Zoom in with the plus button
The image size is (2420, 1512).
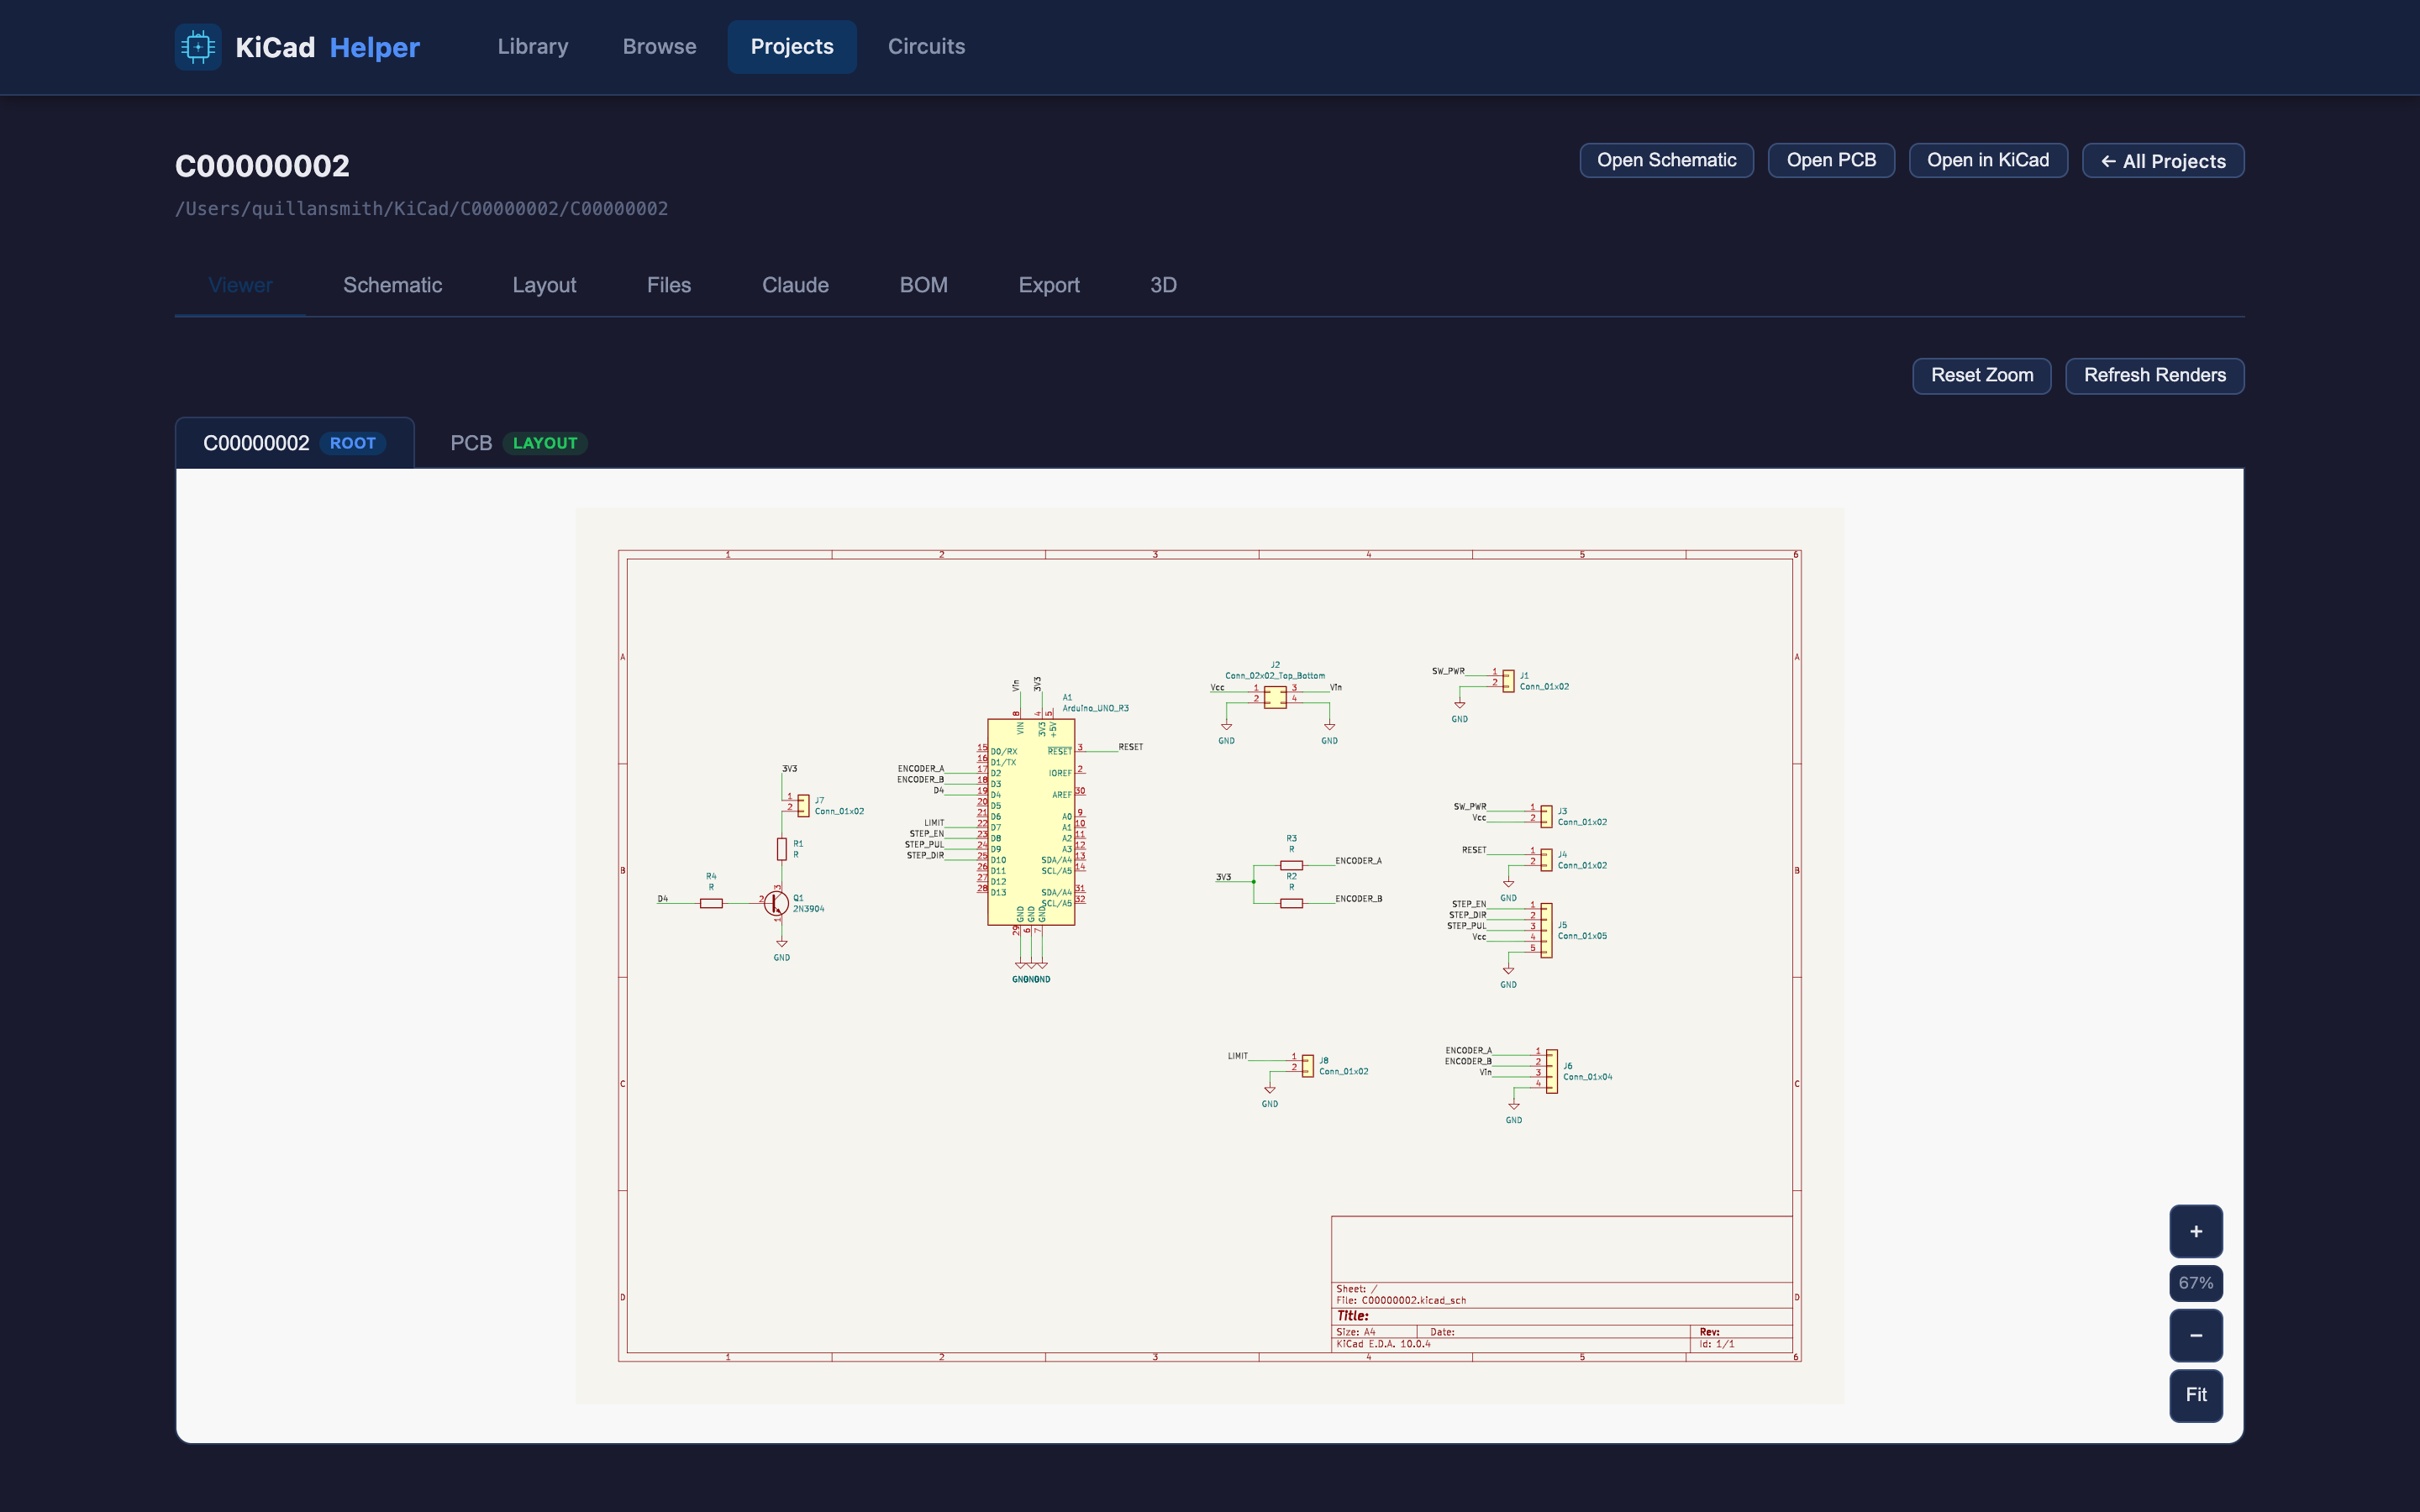click(2196, 1231)
